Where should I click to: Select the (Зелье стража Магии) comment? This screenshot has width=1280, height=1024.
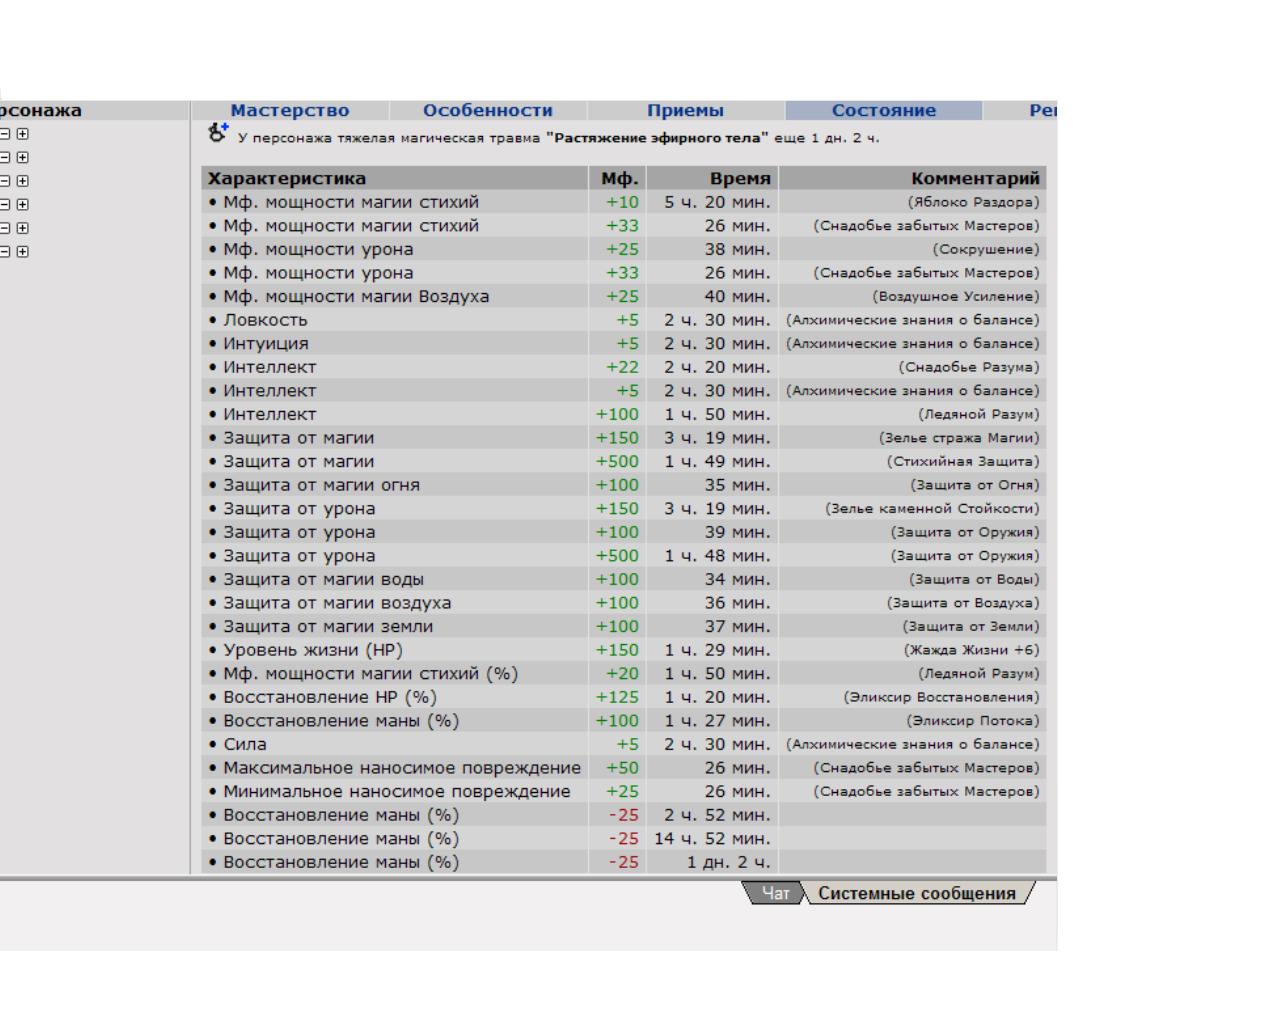point(960,438)
